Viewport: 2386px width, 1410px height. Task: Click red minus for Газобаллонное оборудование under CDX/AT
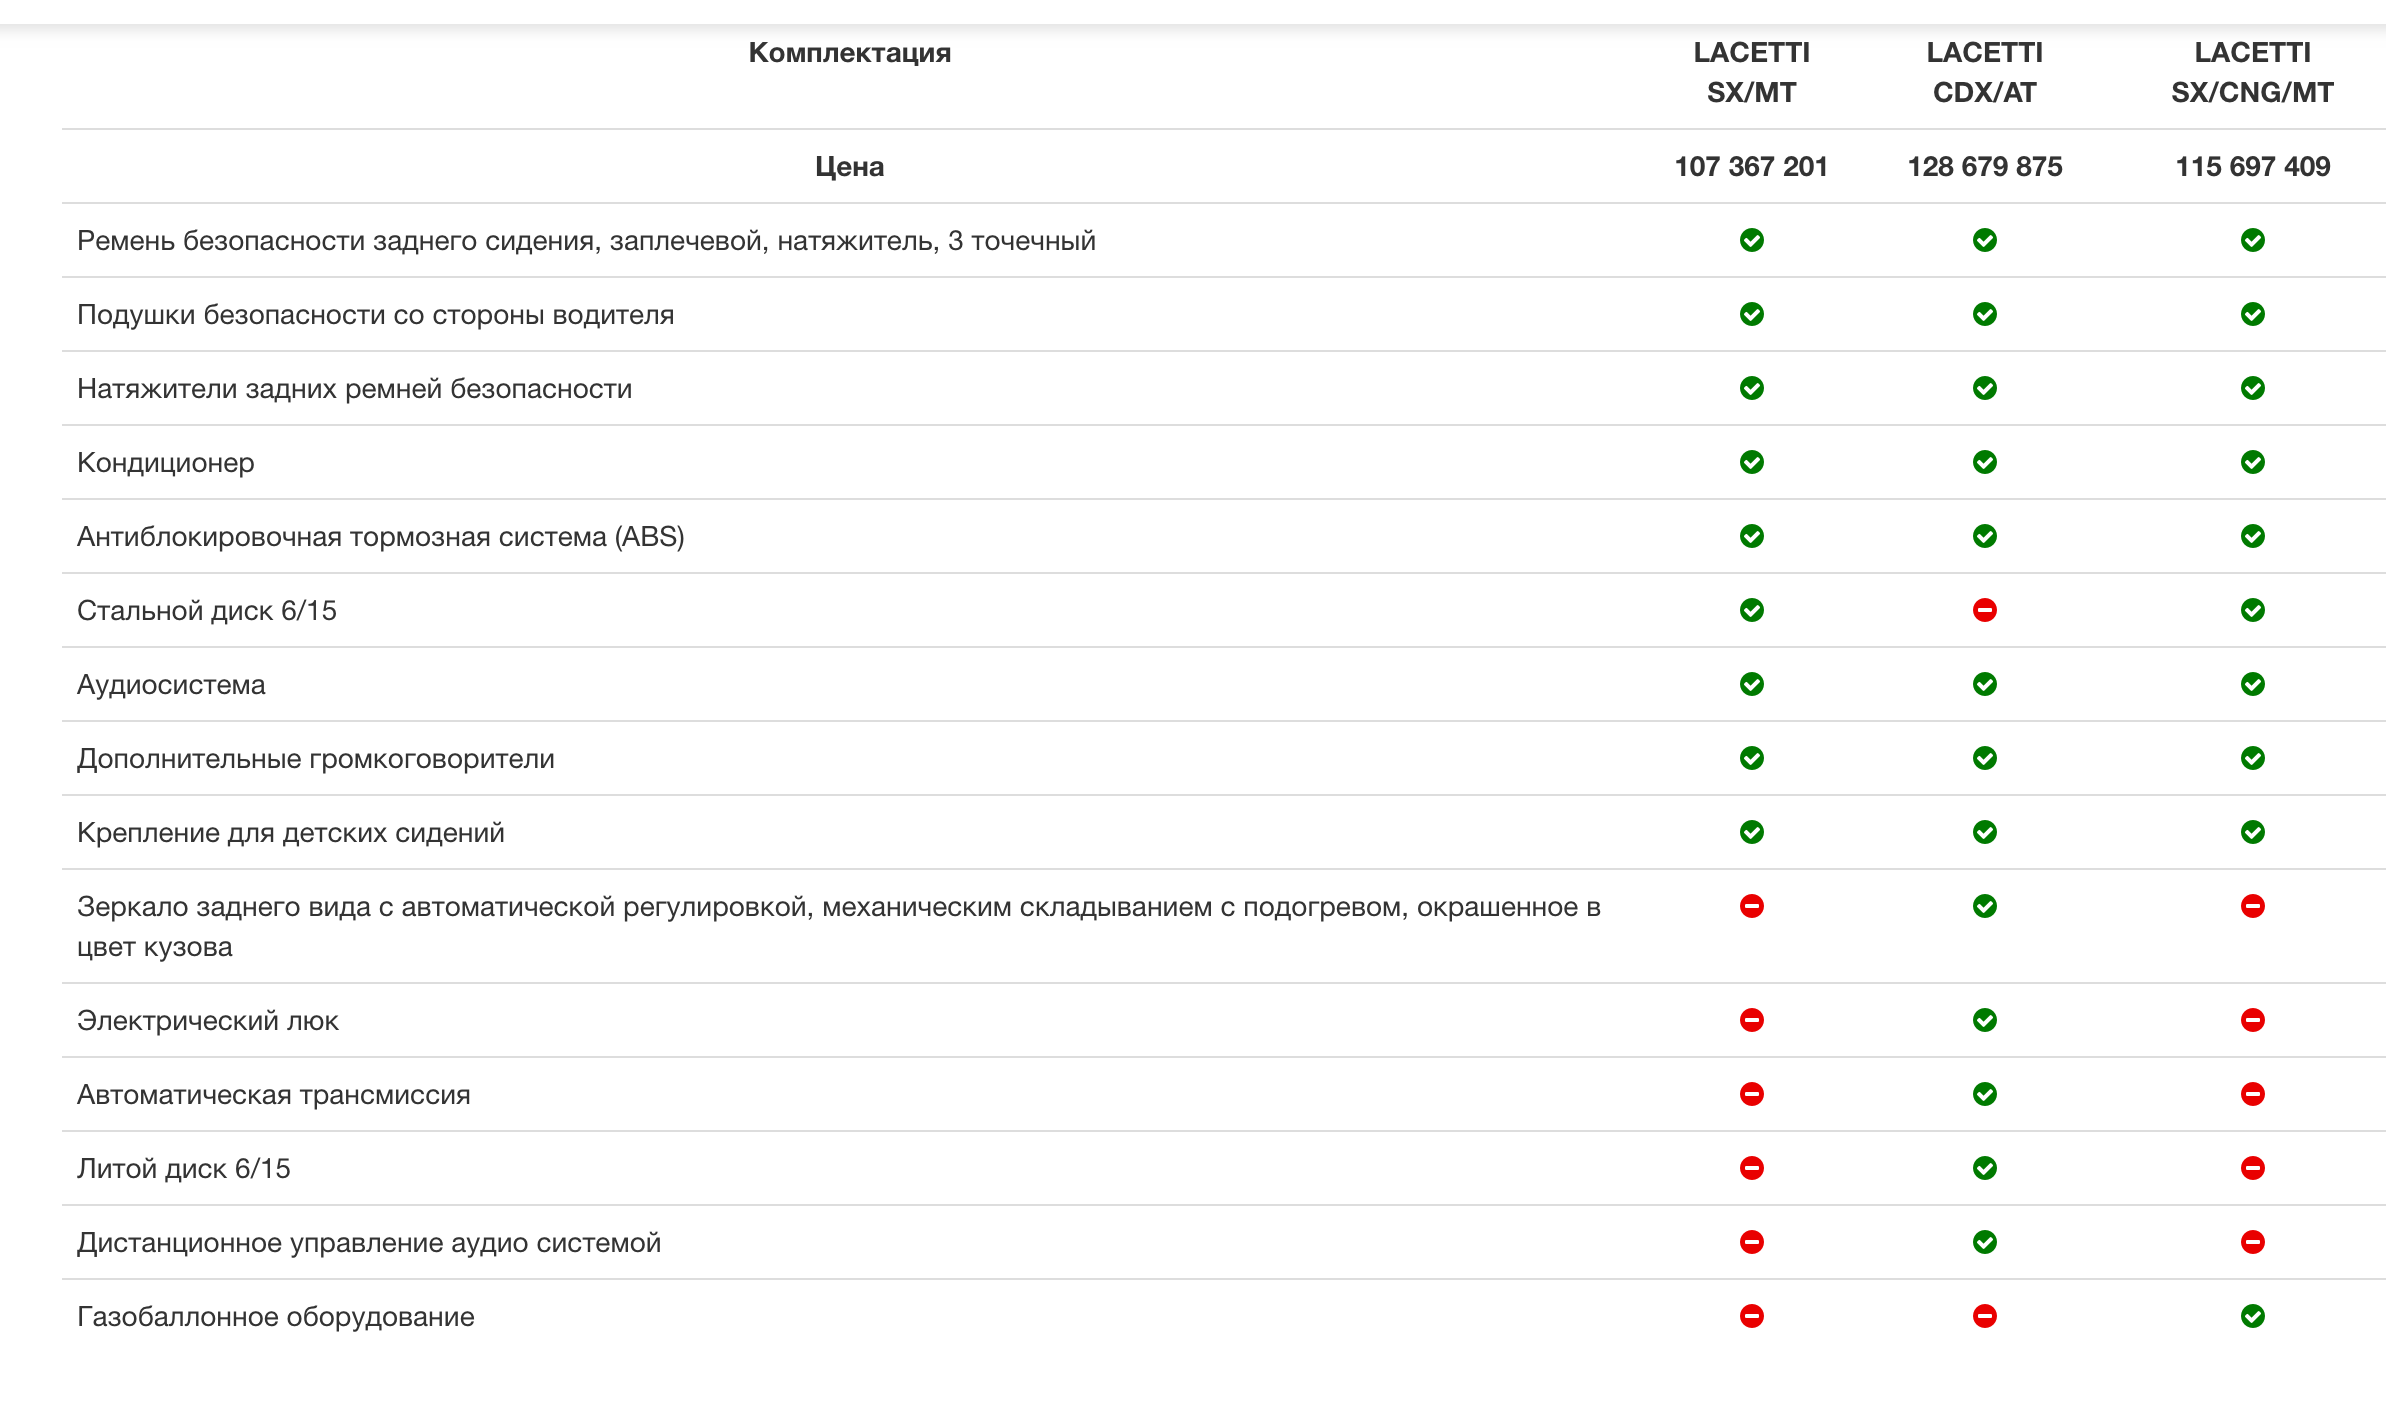1984,1316
